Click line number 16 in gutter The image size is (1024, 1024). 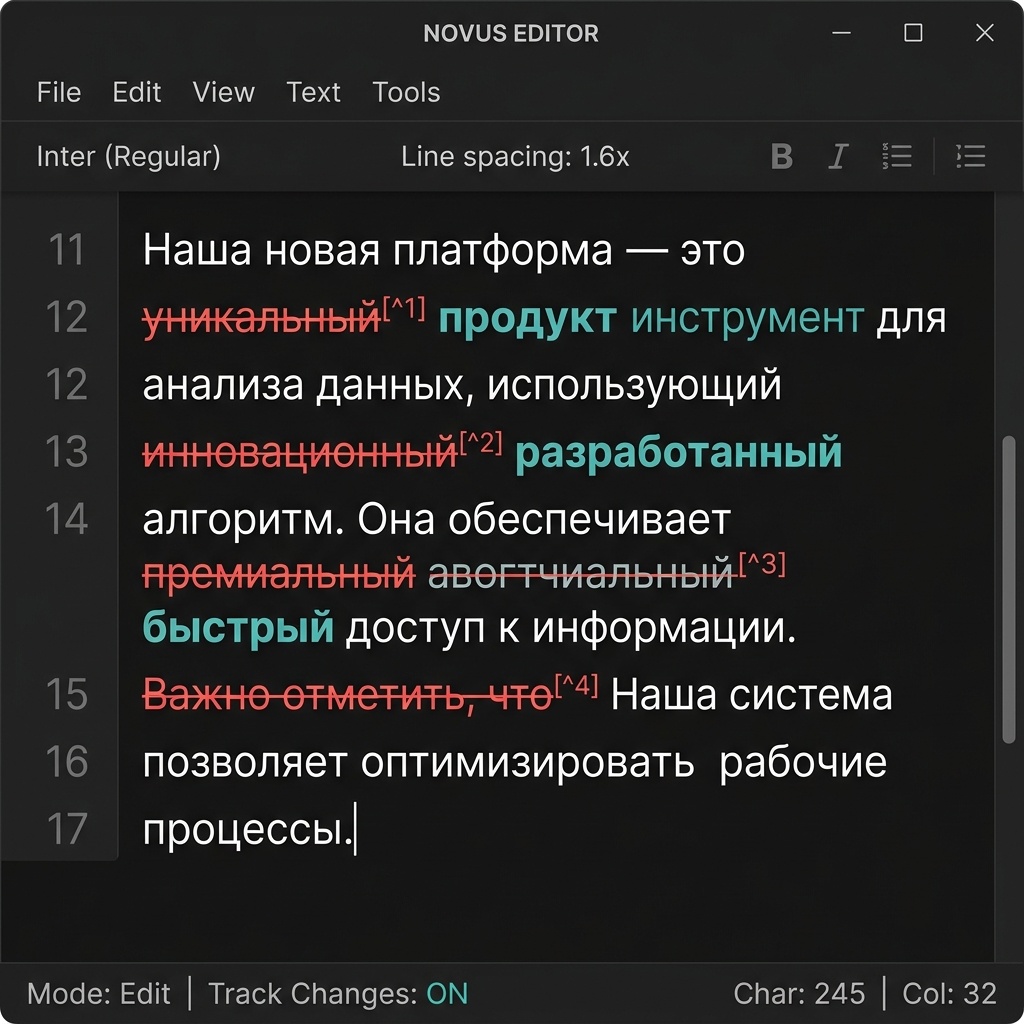point(67,761)
